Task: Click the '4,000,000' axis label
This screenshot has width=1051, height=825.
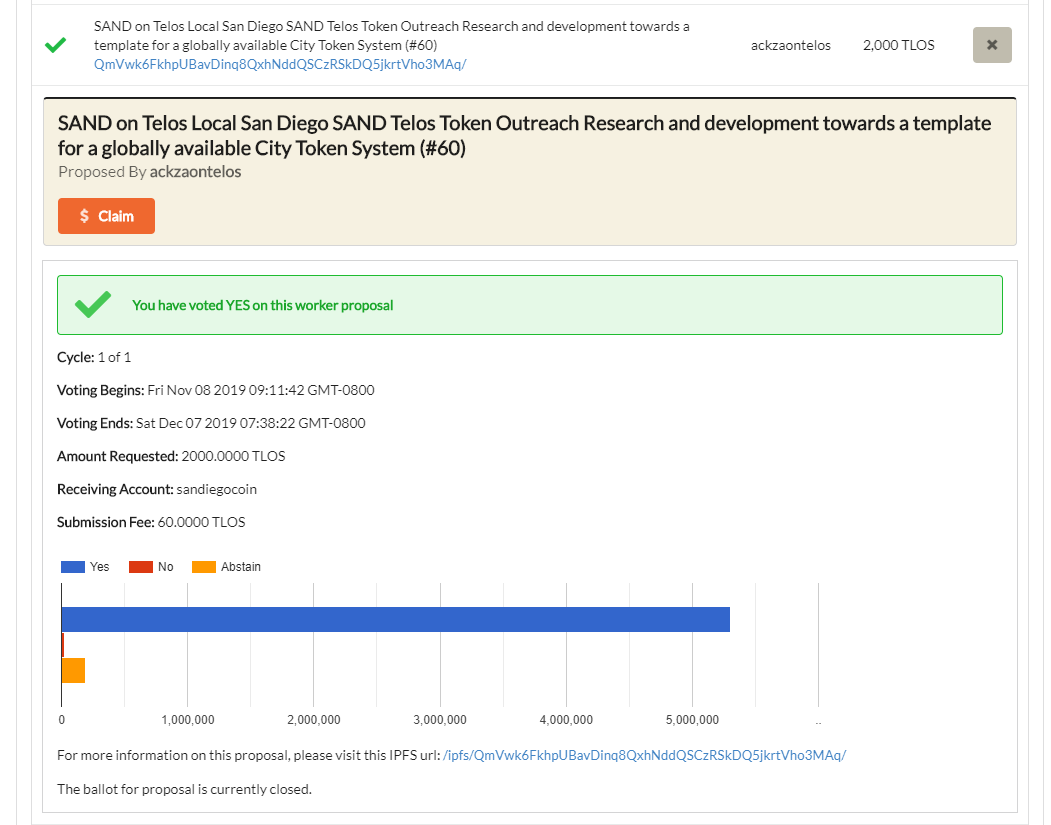Action: (566, 720)
